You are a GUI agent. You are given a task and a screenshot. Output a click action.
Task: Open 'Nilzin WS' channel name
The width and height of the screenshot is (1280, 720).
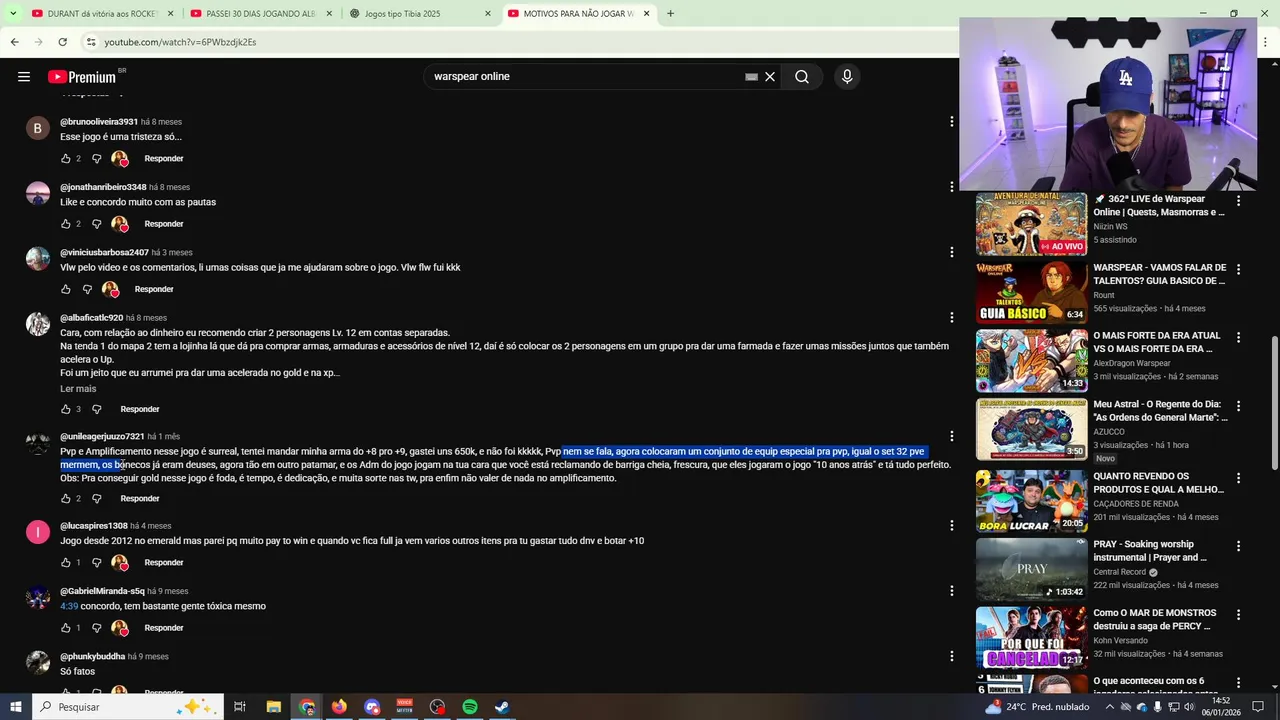(1110, 226)
